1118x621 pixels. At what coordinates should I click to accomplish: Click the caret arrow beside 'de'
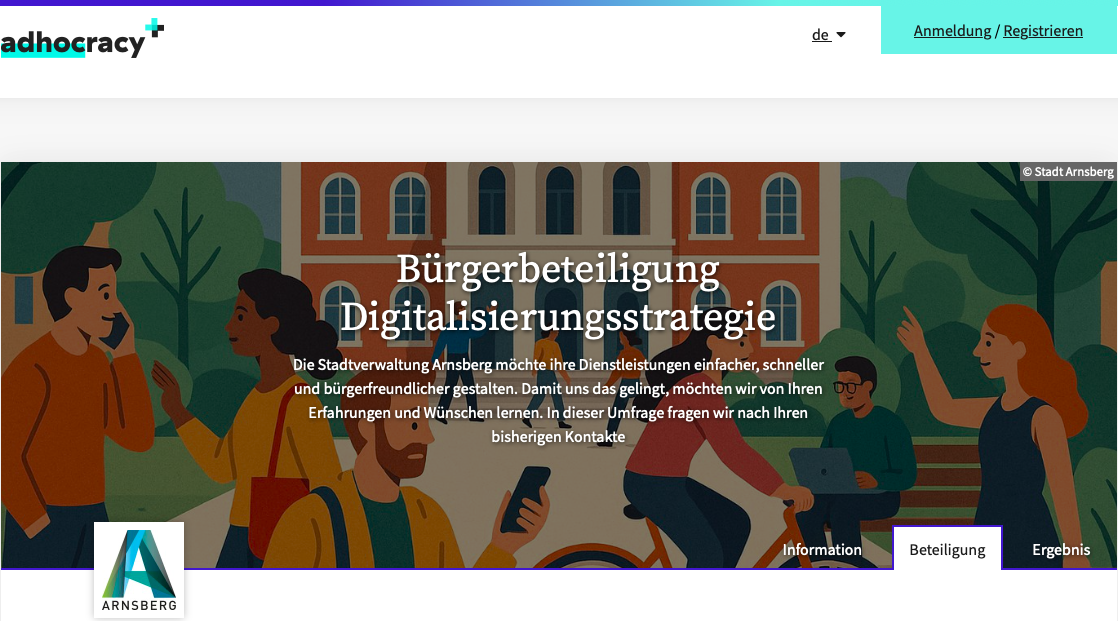(841, 35)
